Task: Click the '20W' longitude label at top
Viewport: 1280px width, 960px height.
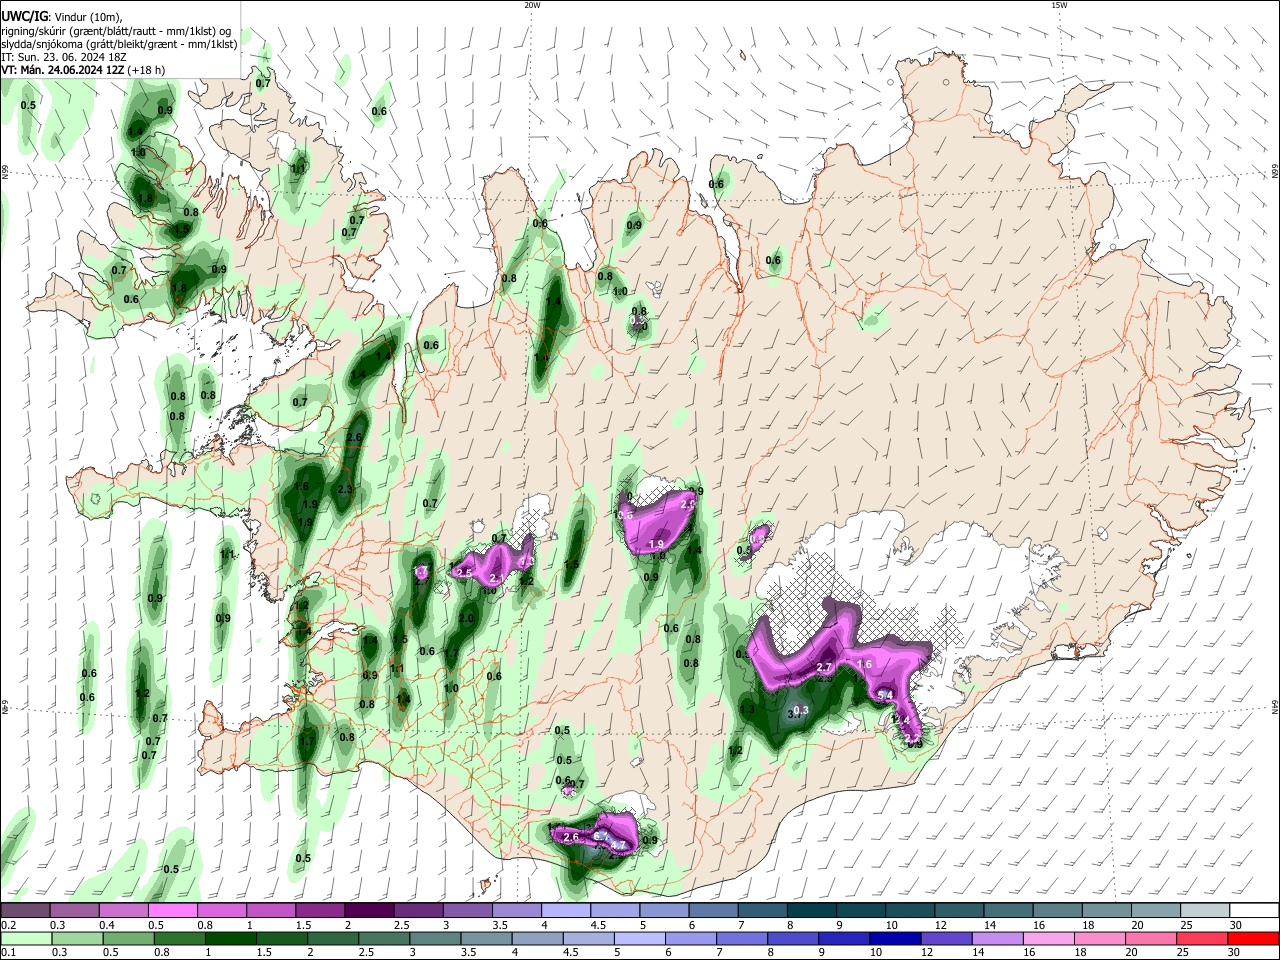Action: [532, 5]
